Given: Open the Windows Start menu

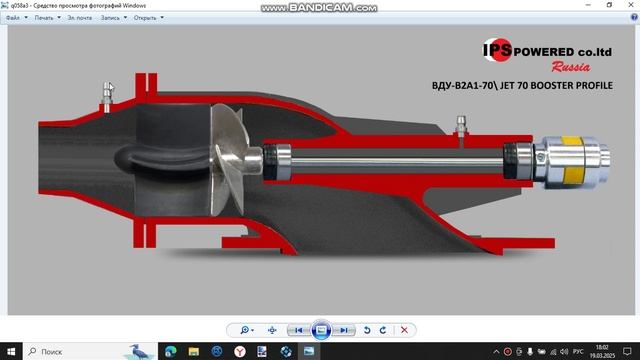Looking at the screenshot, I should click(11, 351).
